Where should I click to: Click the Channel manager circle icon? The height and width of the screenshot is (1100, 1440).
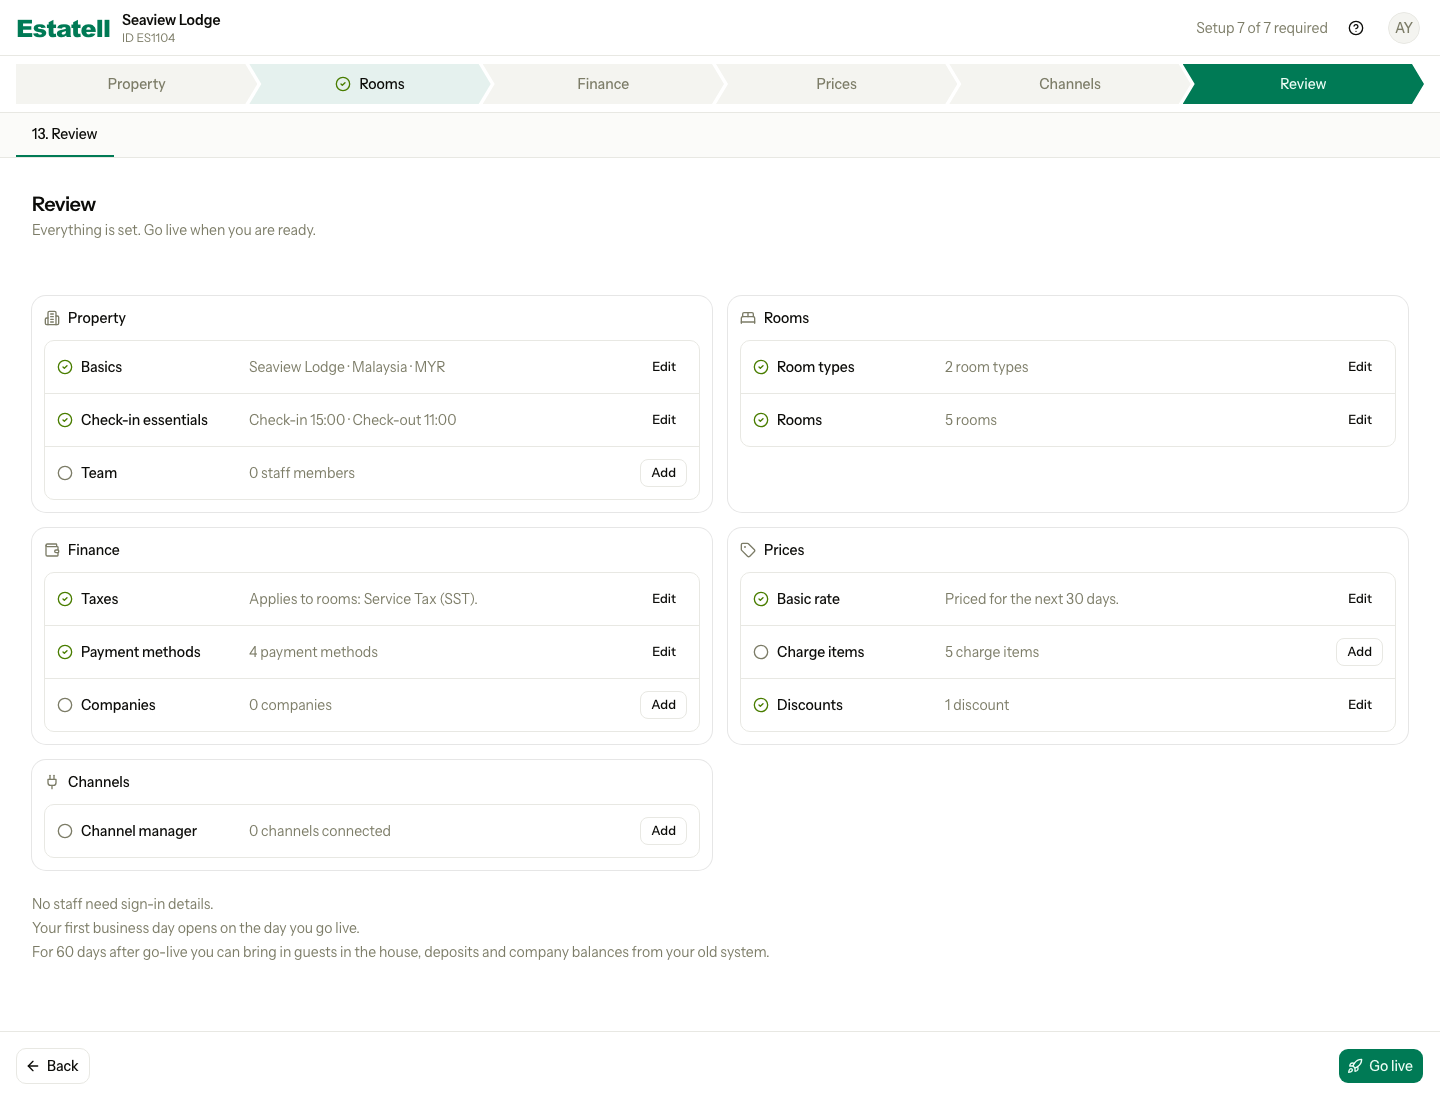[x=65, y=831]
